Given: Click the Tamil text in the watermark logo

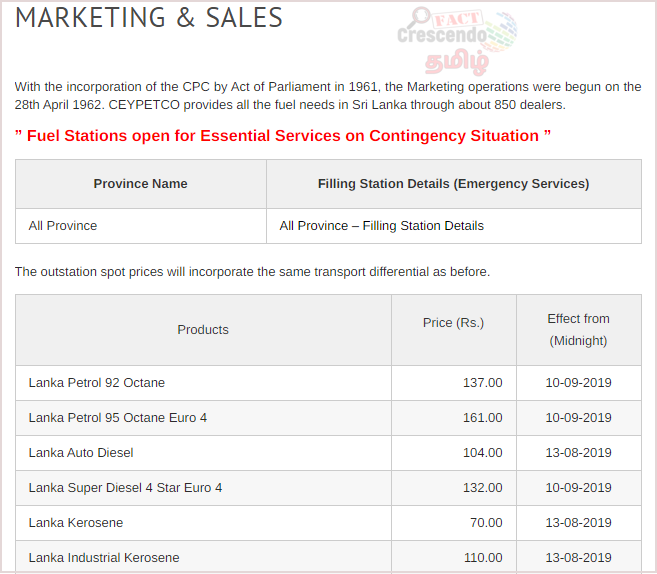Looking at the screenshot, I should (x=457, y=62).
